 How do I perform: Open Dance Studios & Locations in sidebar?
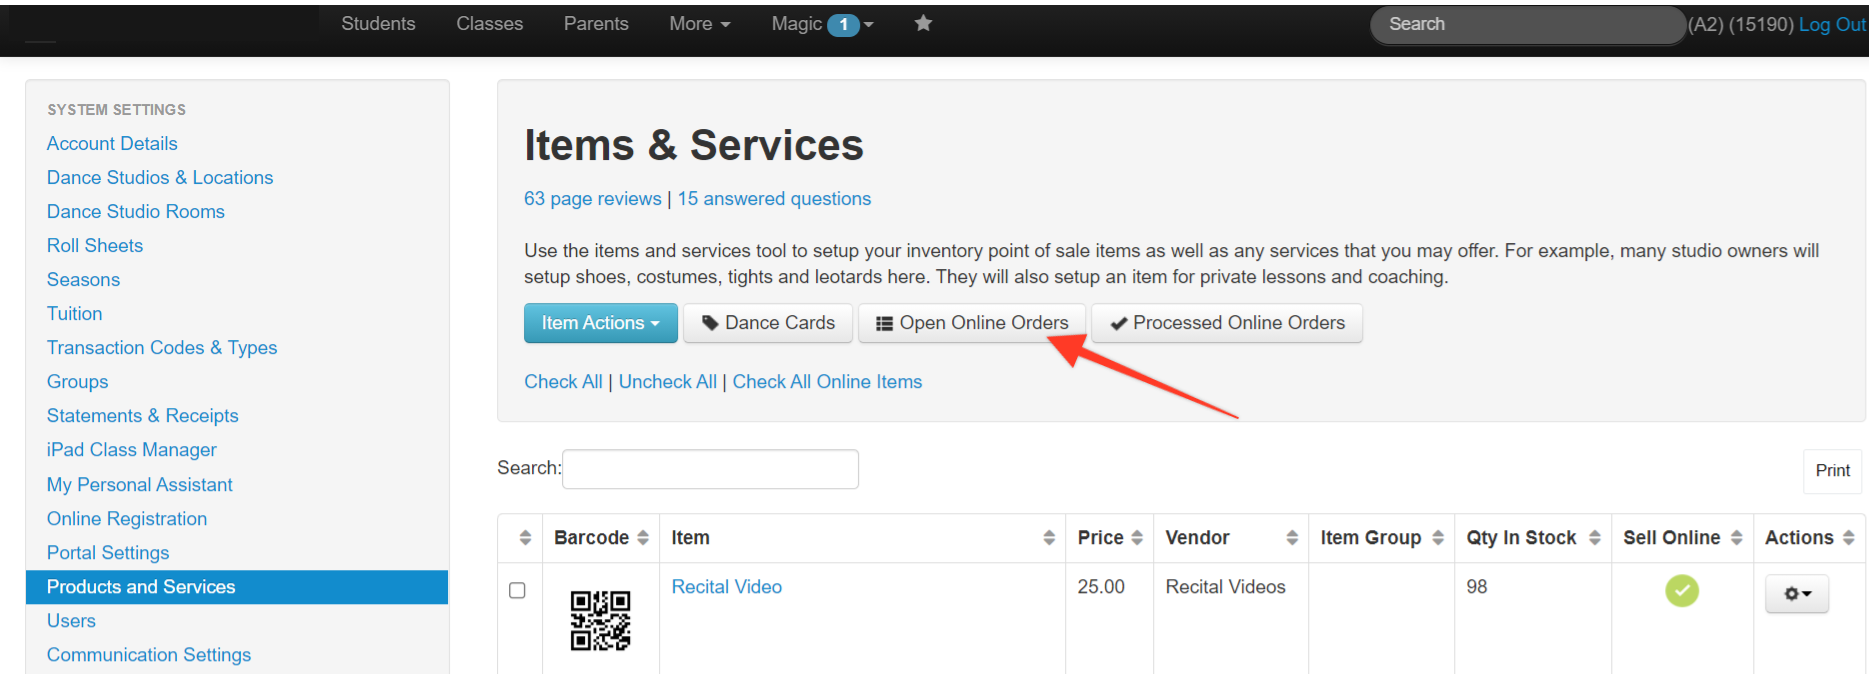click(160, 178)
